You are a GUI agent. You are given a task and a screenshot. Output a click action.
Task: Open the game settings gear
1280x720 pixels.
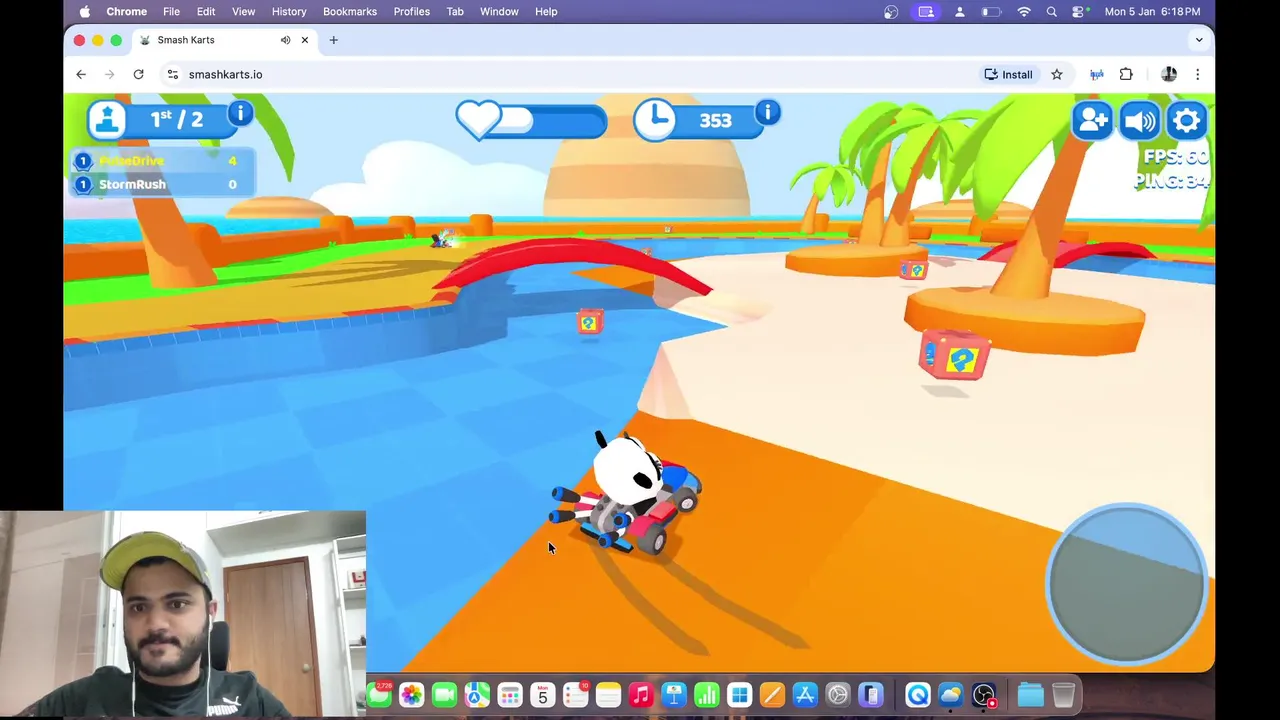tap(1187, 121)
